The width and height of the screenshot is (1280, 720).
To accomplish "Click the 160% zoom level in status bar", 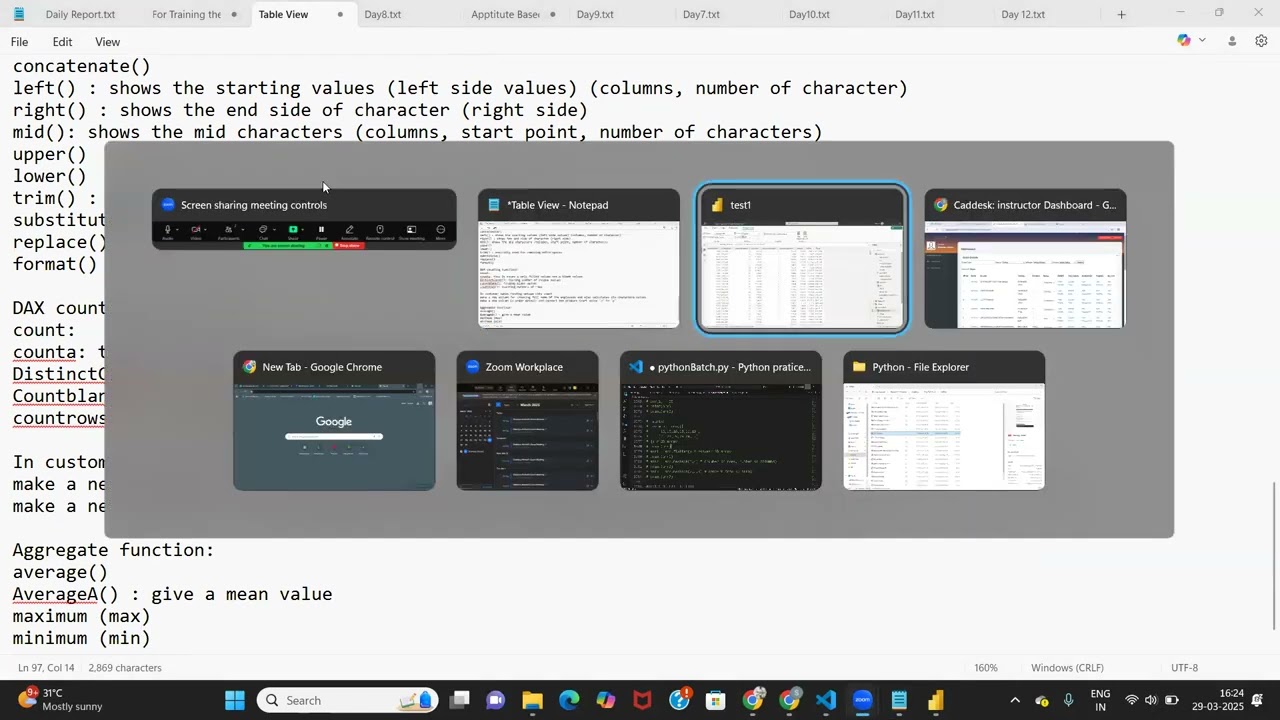I will (986, 667).
